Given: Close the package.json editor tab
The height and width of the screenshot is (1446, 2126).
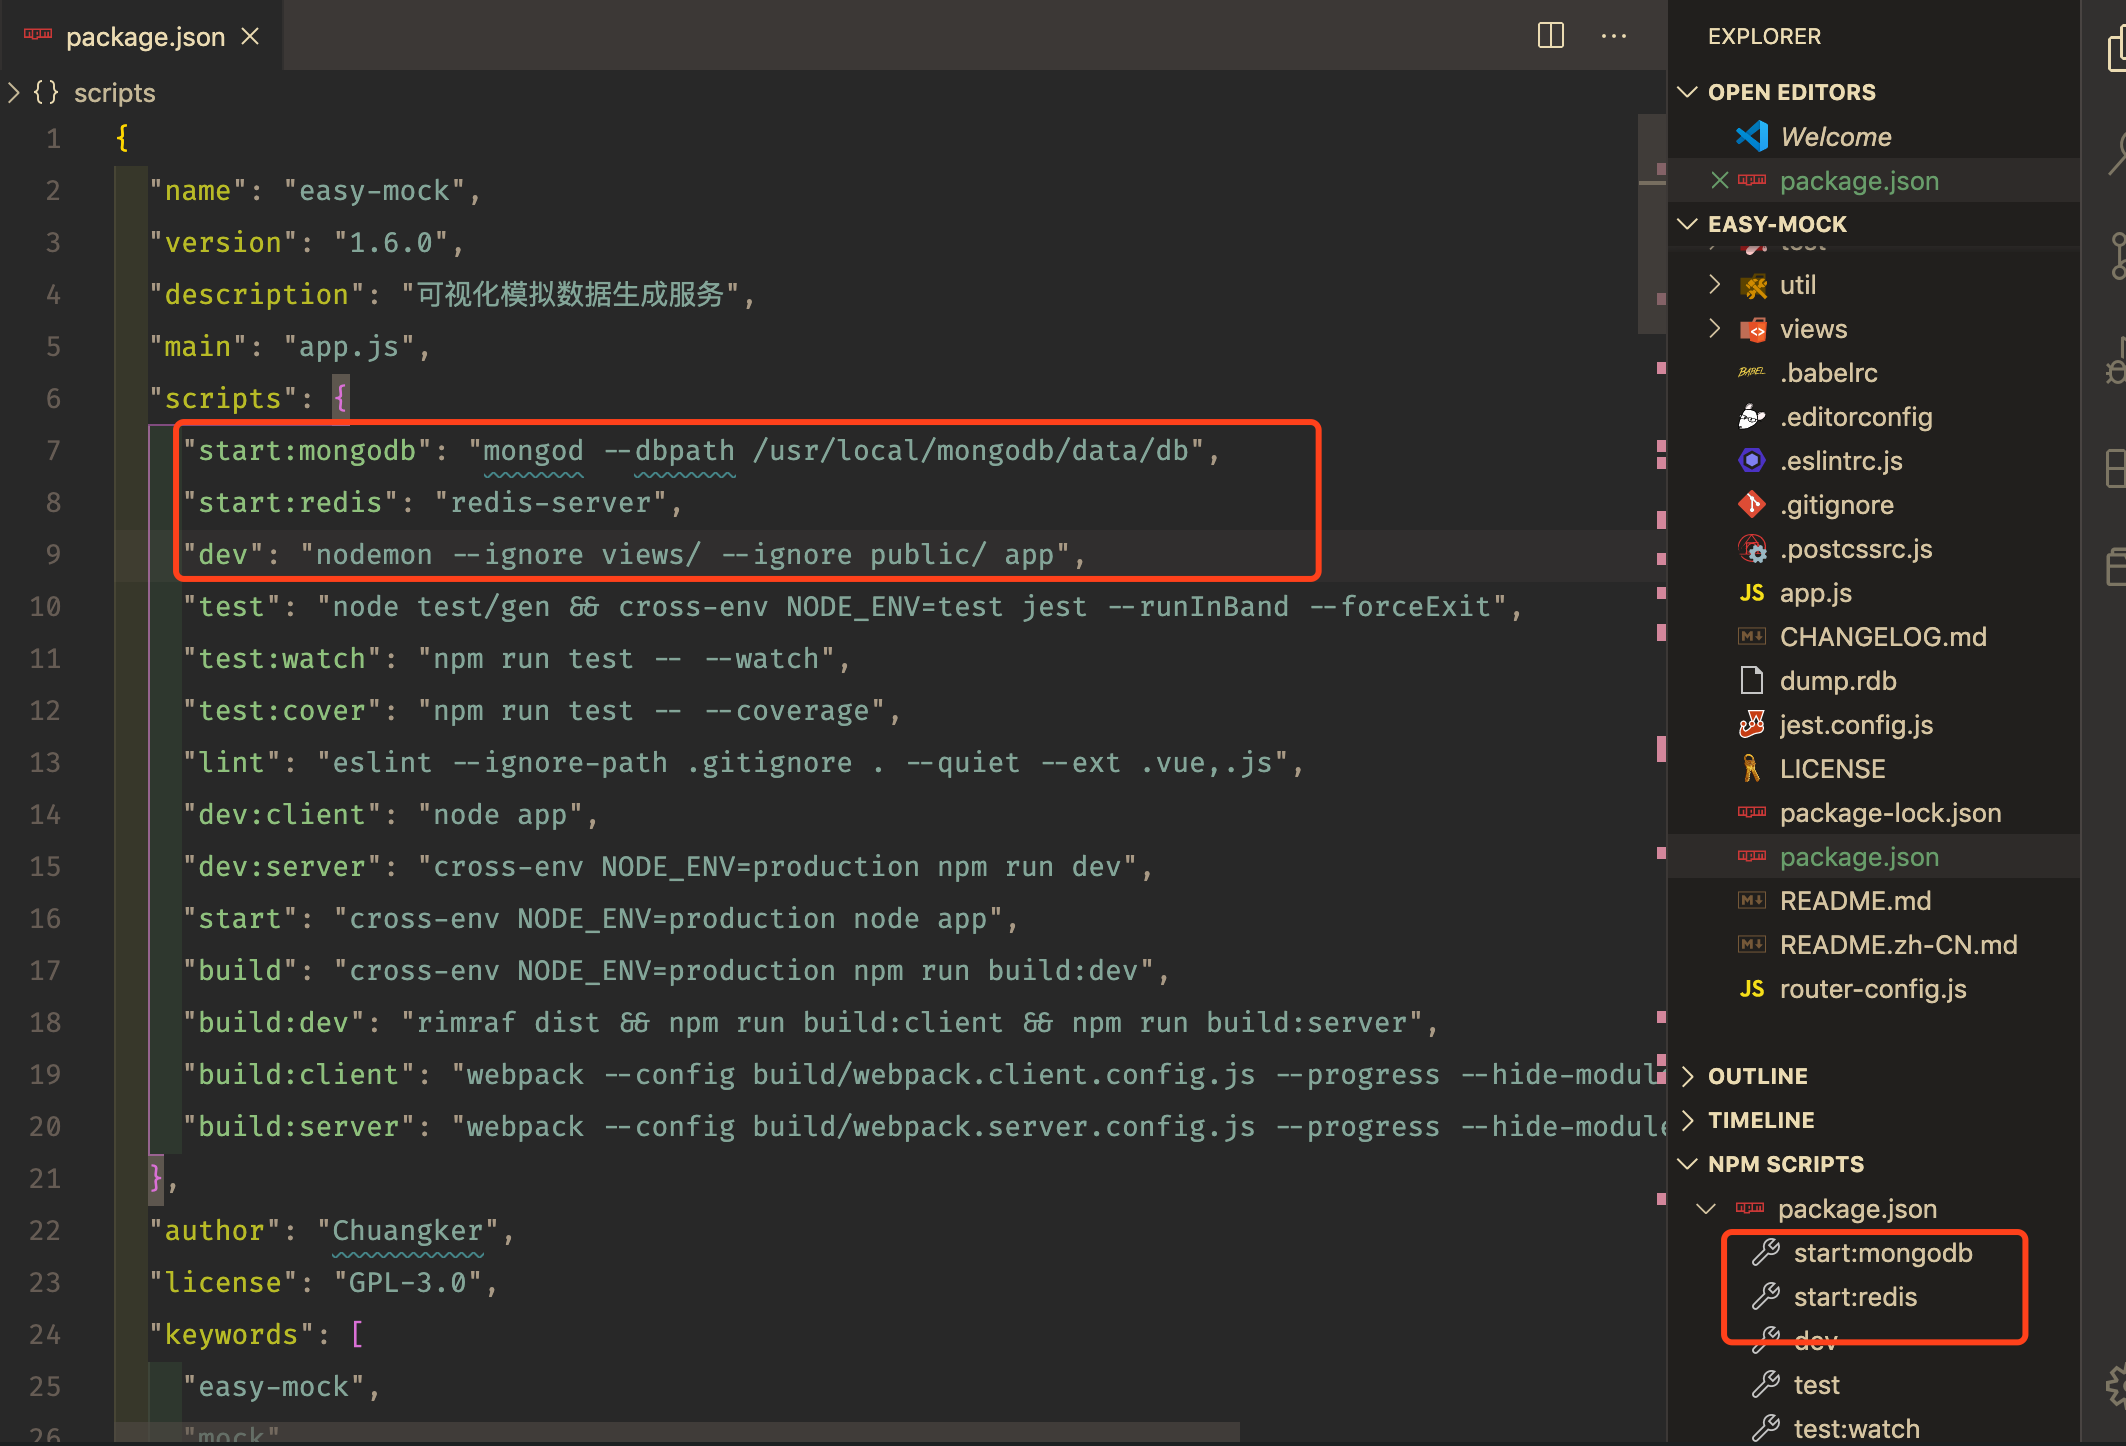Looking at the screenshot, I should 250,37.
